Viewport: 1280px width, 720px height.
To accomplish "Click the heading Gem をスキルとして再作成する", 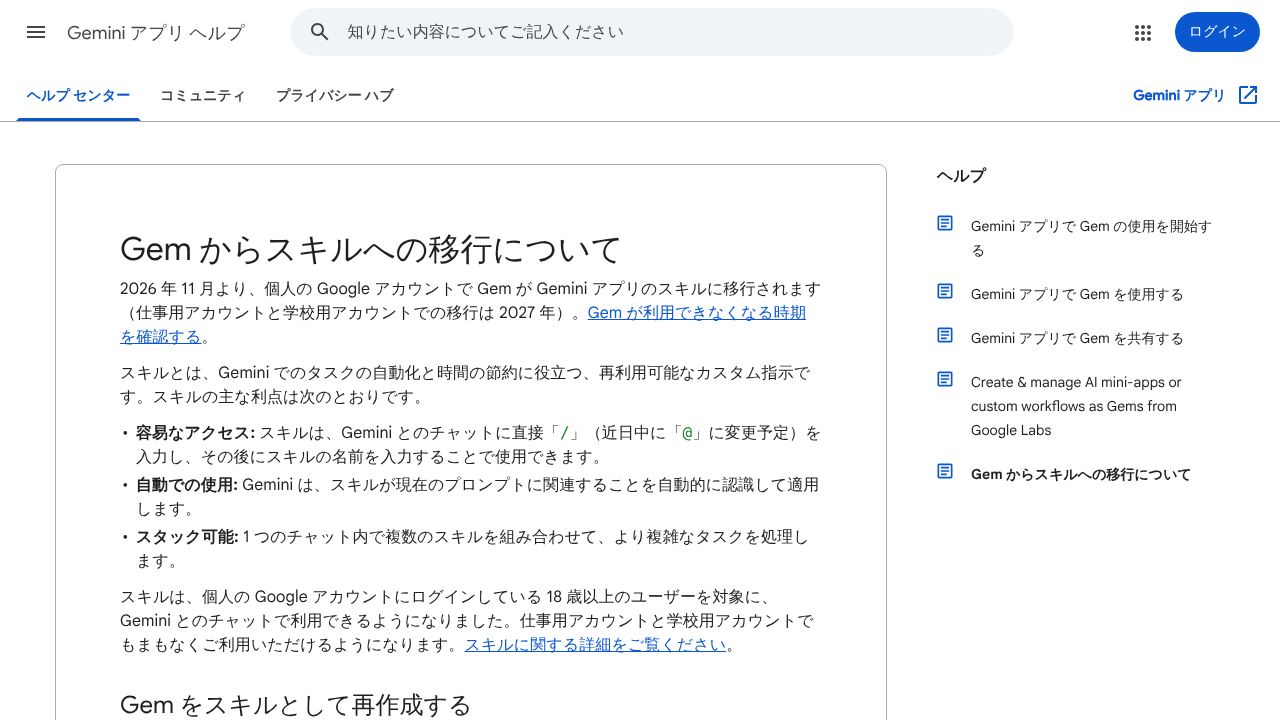I will coord(295,705).
